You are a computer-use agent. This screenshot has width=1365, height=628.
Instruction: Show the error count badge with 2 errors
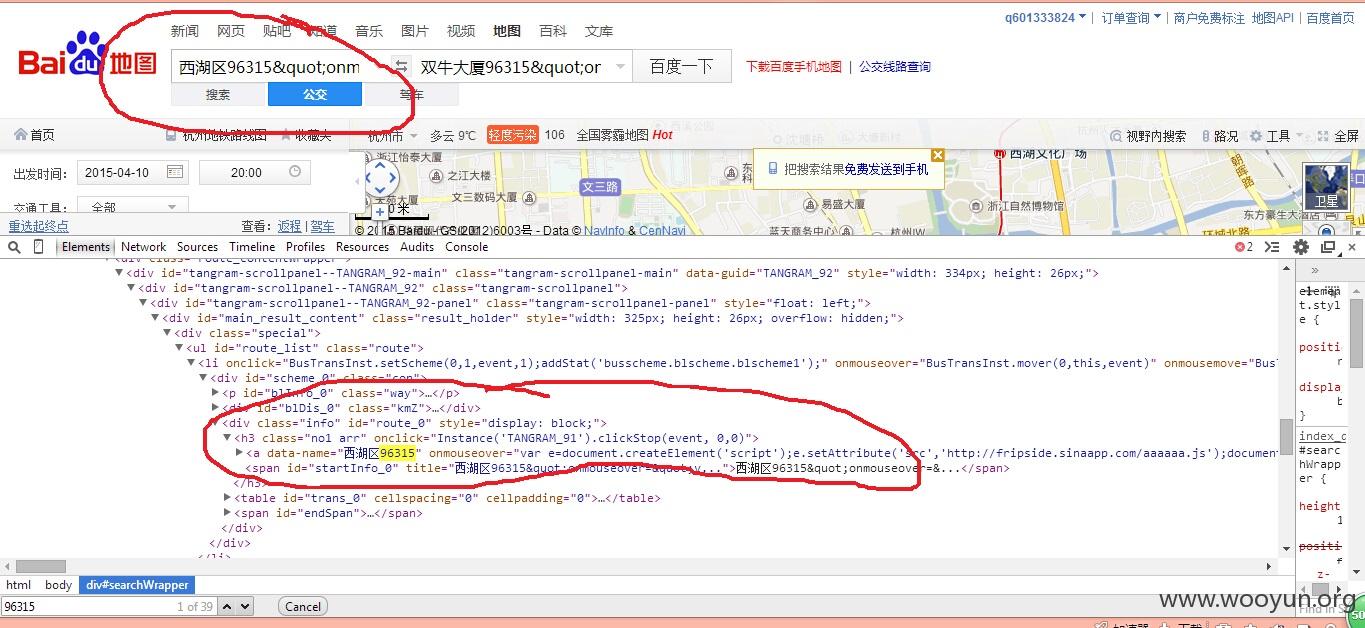[x=1244, y=247]
